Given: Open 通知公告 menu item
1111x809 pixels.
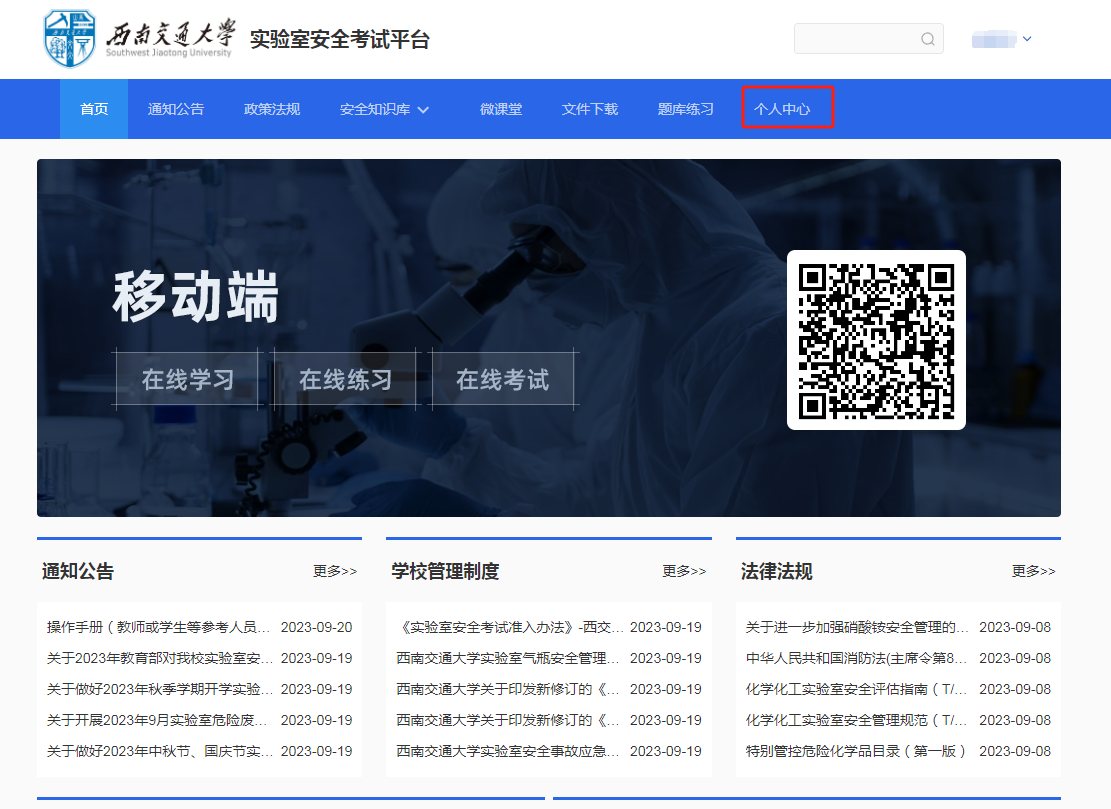Looking at the screenshot, I should 176,109.
